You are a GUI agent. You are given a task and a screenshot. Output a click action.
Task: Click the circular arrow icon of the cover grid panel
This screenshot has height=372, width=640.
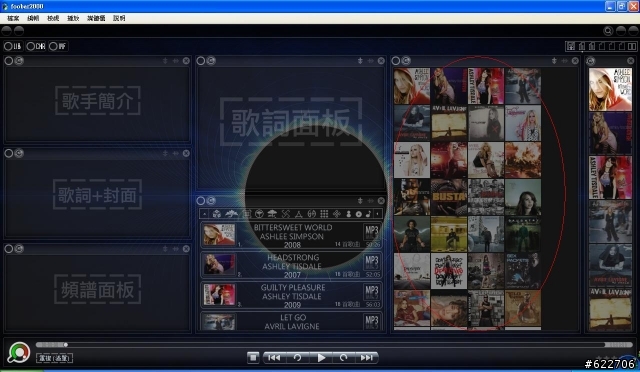pyautogui.click(x=406, y=61)
